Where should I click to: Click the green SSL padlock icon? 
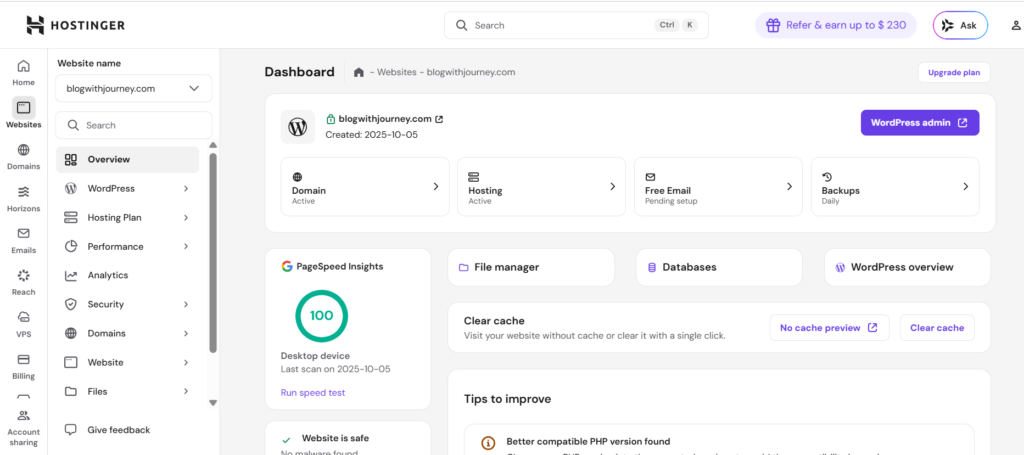pos(330,119)
